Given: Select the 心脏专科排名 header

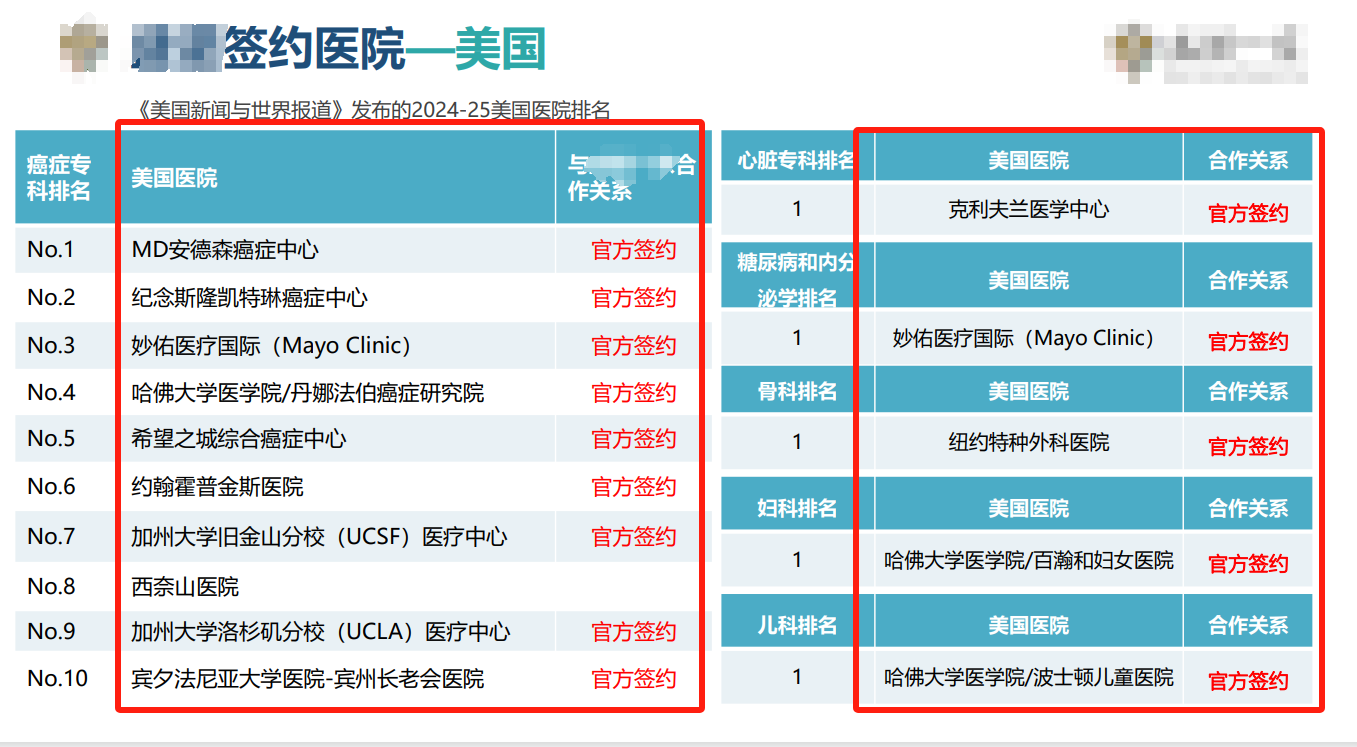Looking at the screenshot, I should (796, 160).
